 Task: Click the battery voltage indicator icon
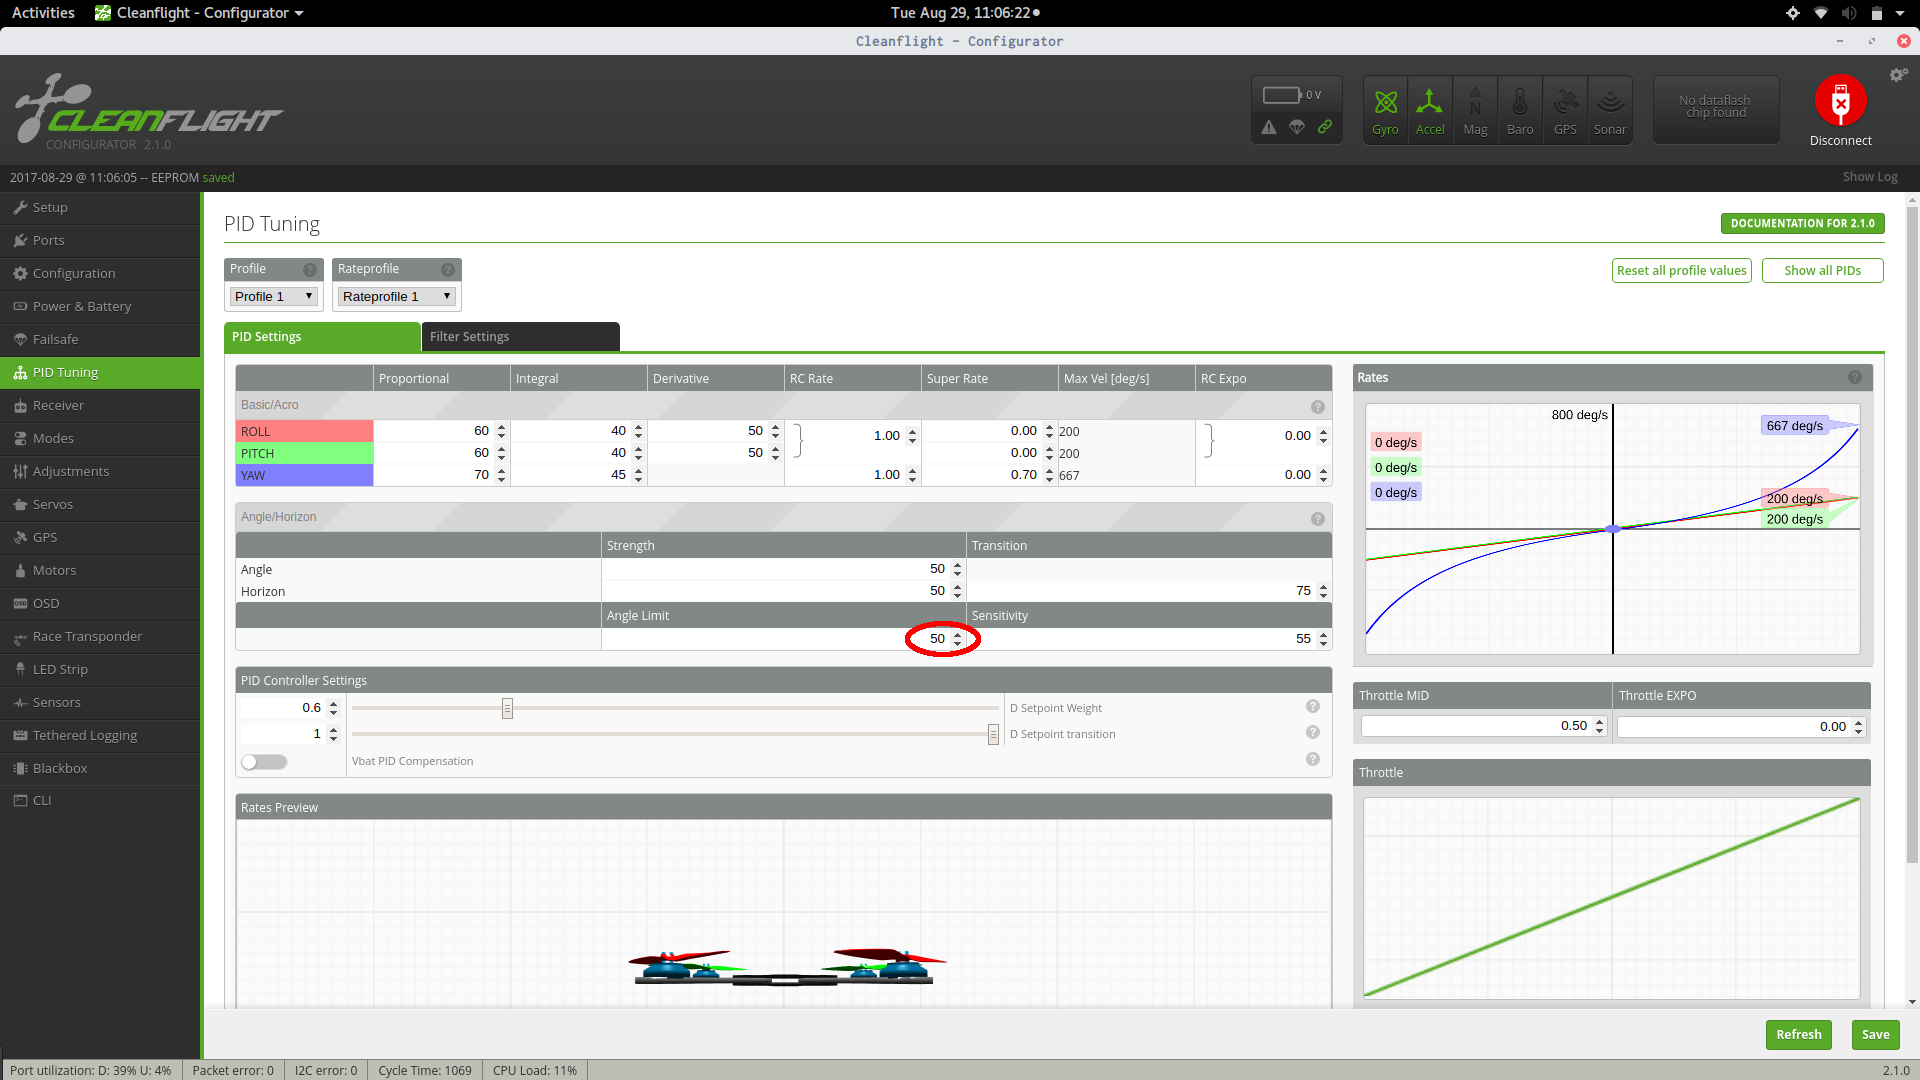1281,95
